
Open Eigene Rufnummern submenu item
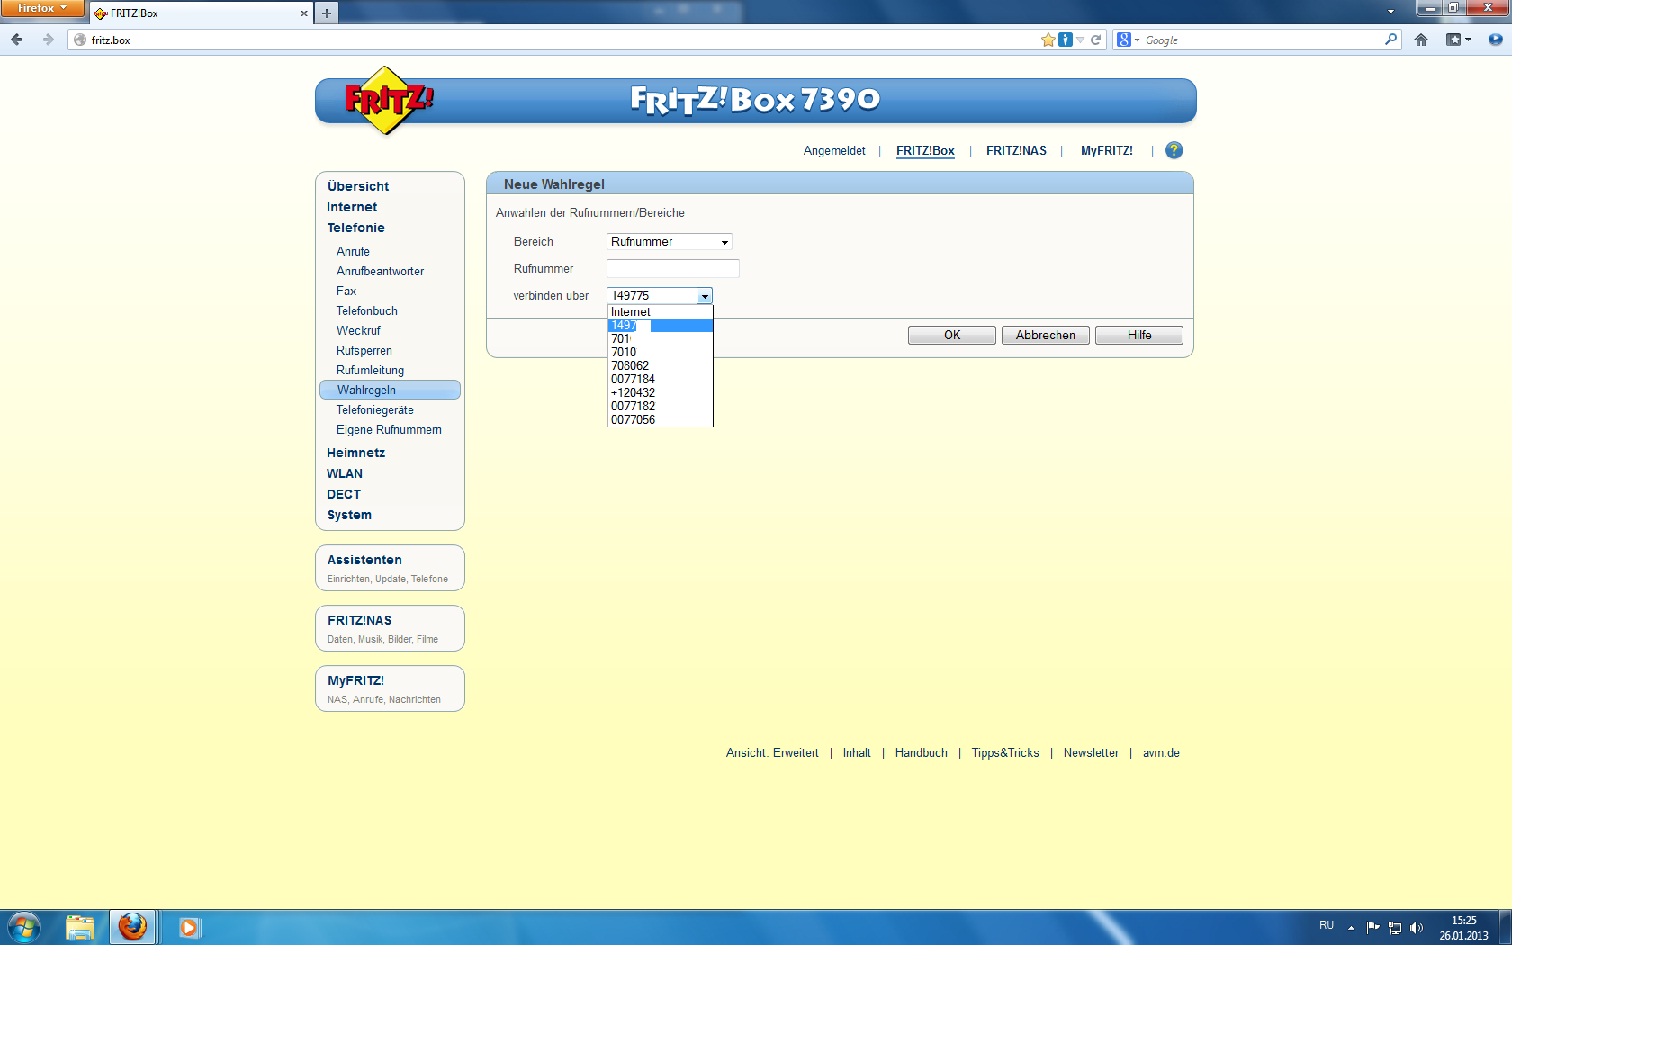tap(389, 430)
